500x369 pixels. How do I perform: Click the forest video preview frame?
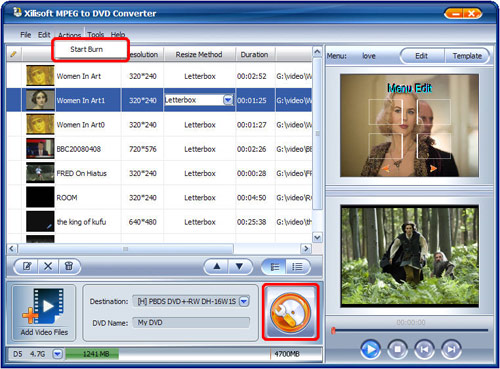[410, 256]
